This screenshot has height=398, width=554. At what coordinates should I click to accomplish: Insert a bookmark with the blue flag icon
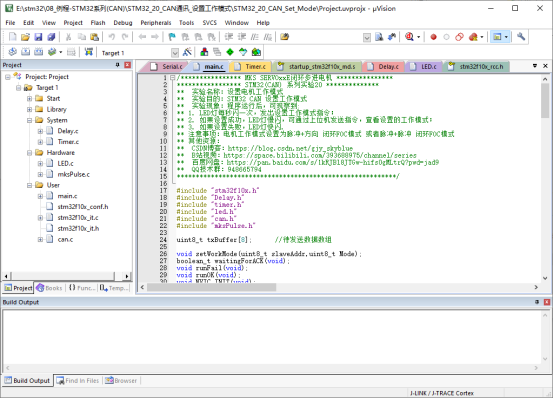coord(172,37)
